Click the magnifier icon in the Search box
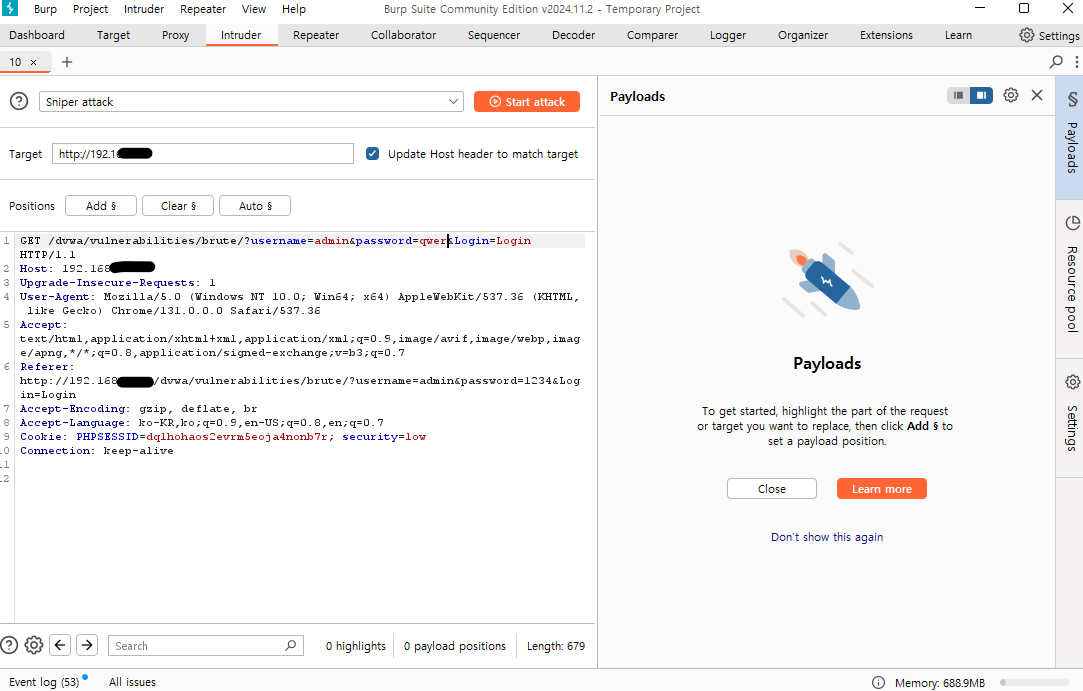The height and width of the screenshot is (691, 1083). pos(291,645)
